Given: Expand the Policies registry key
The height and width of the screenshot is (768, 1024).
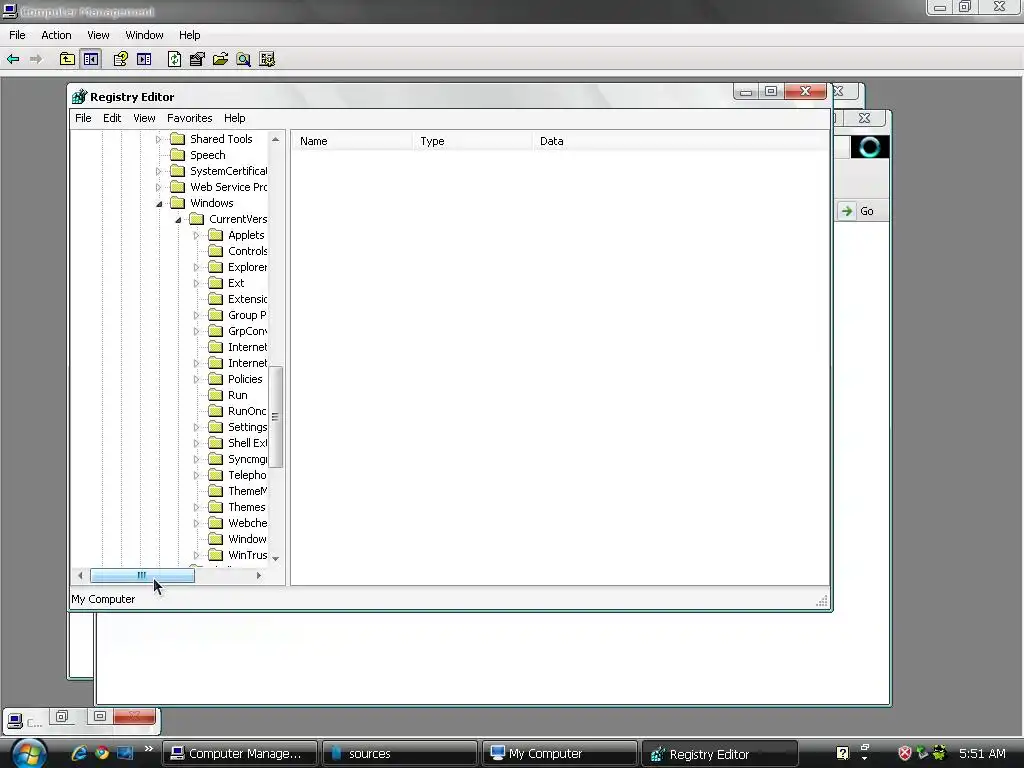Looking at the screenshot, I should (x=197, y=379).
